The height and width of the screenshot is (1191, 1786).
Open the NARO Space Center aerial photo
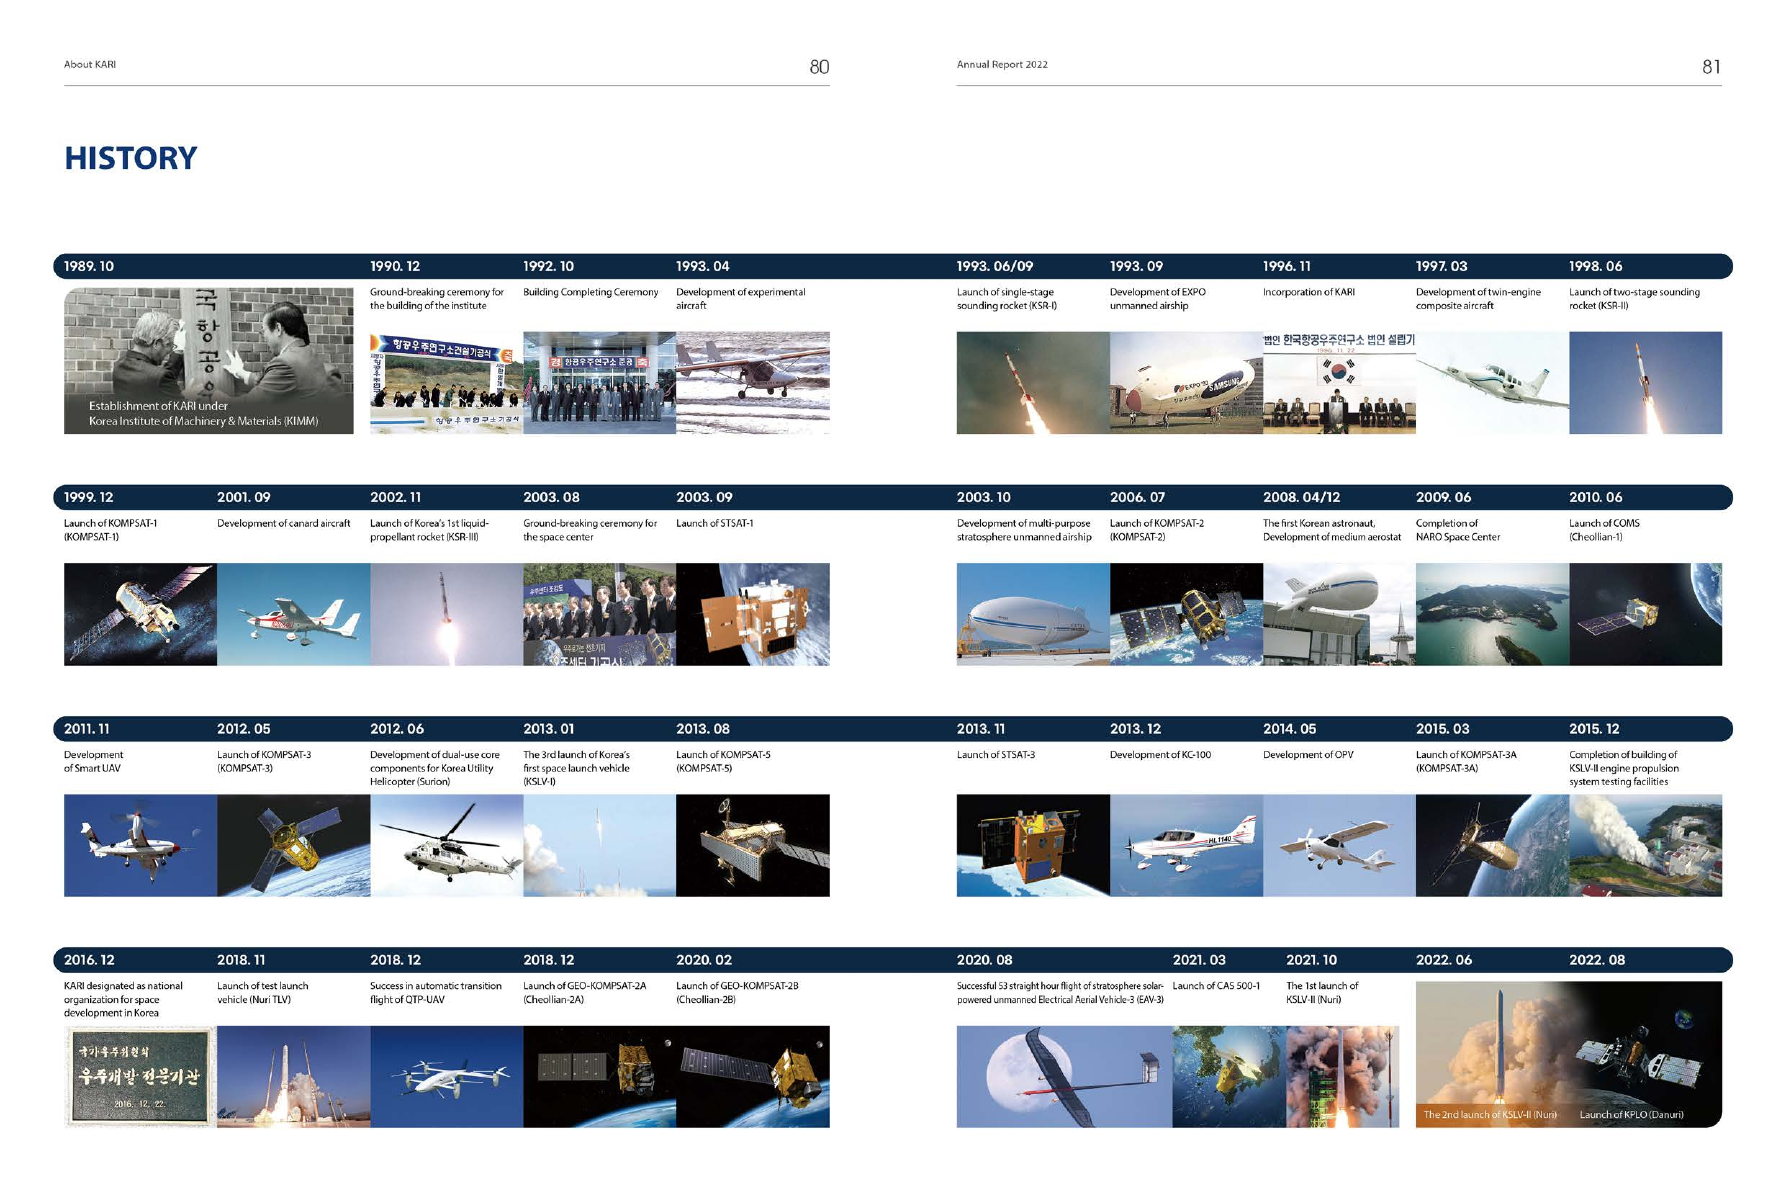point(1492,614)
